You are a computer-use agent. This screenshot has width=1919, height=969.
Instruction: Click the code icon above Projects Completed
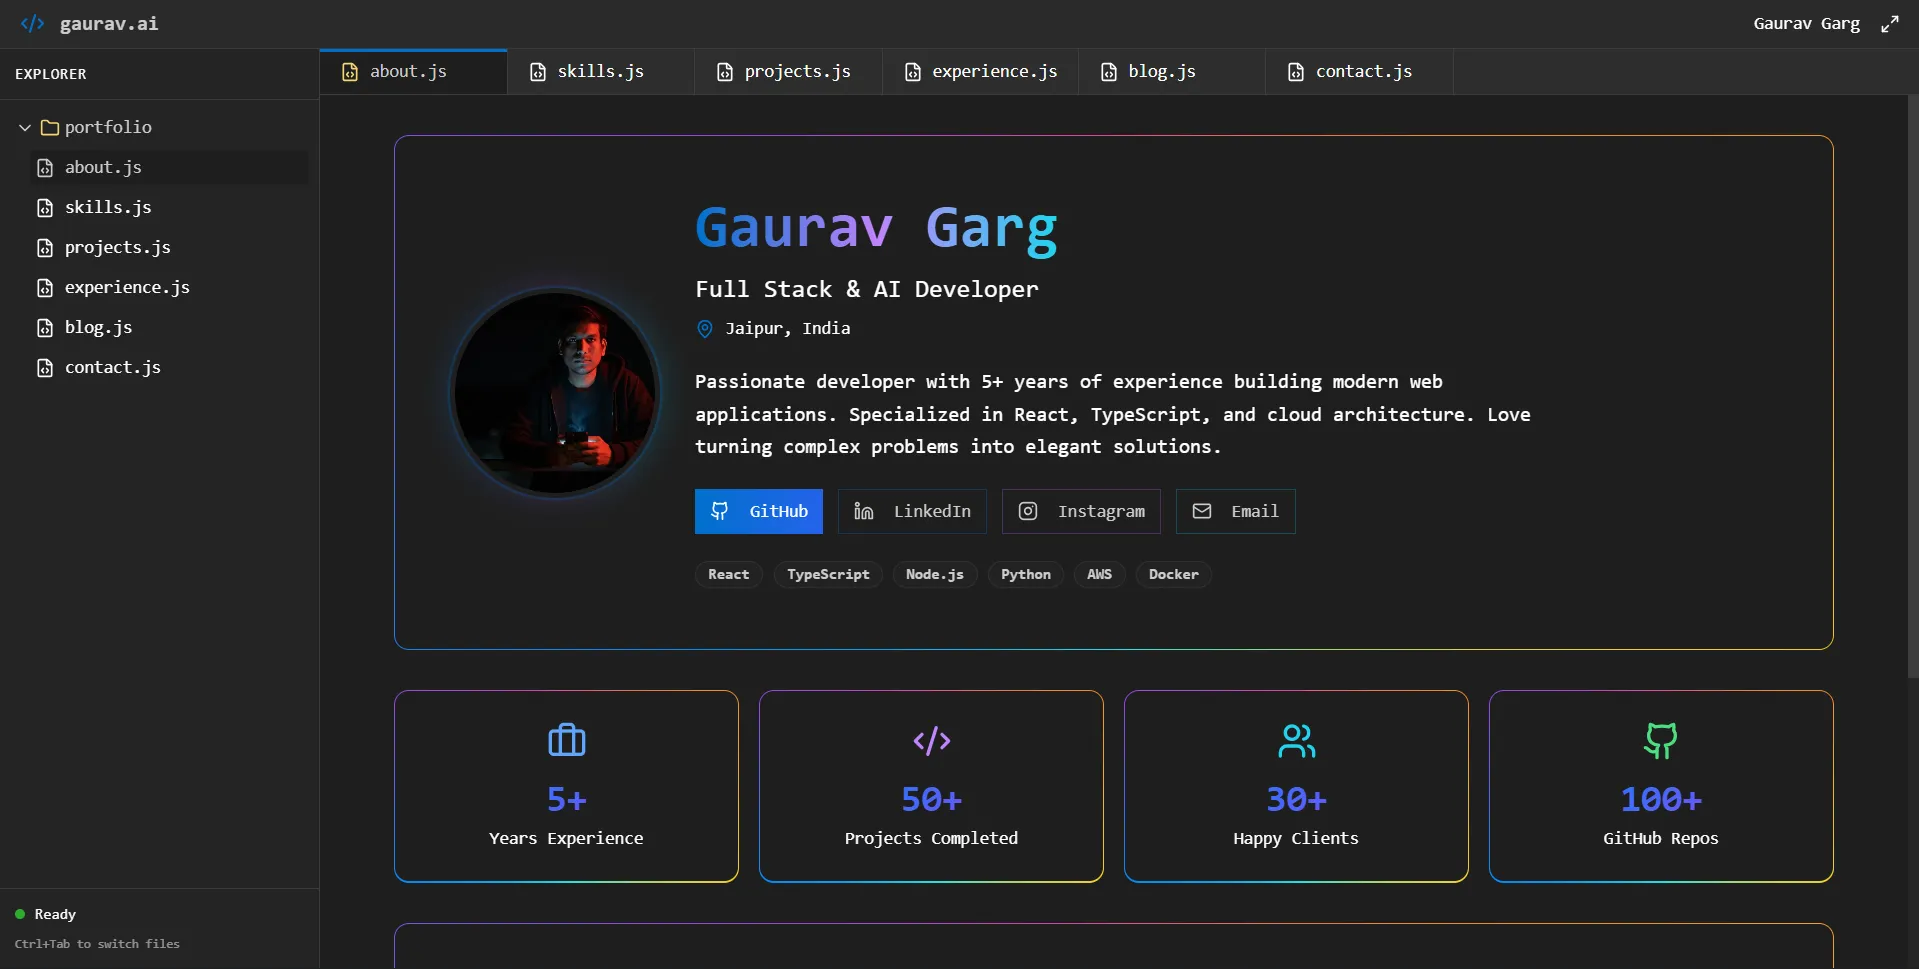pos(932,740)
